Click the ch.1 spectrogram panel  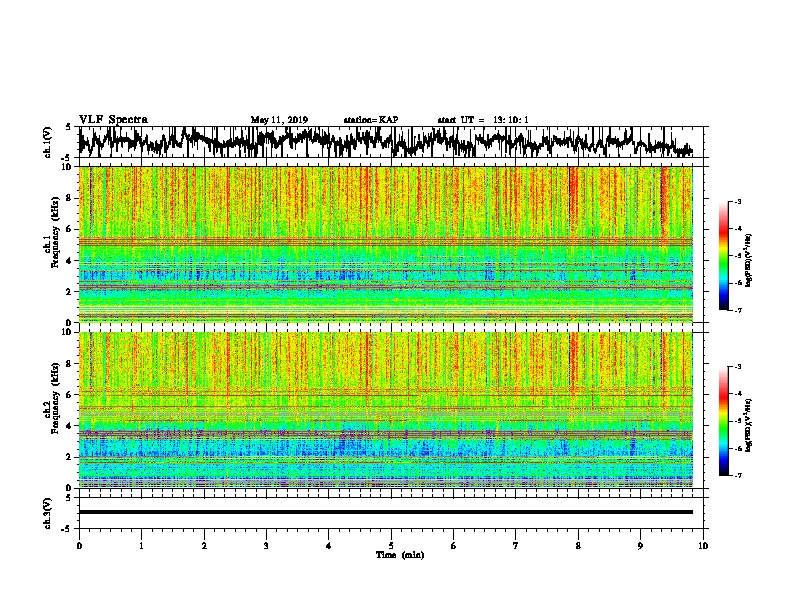pyautogui.click(x=385, y=244)
